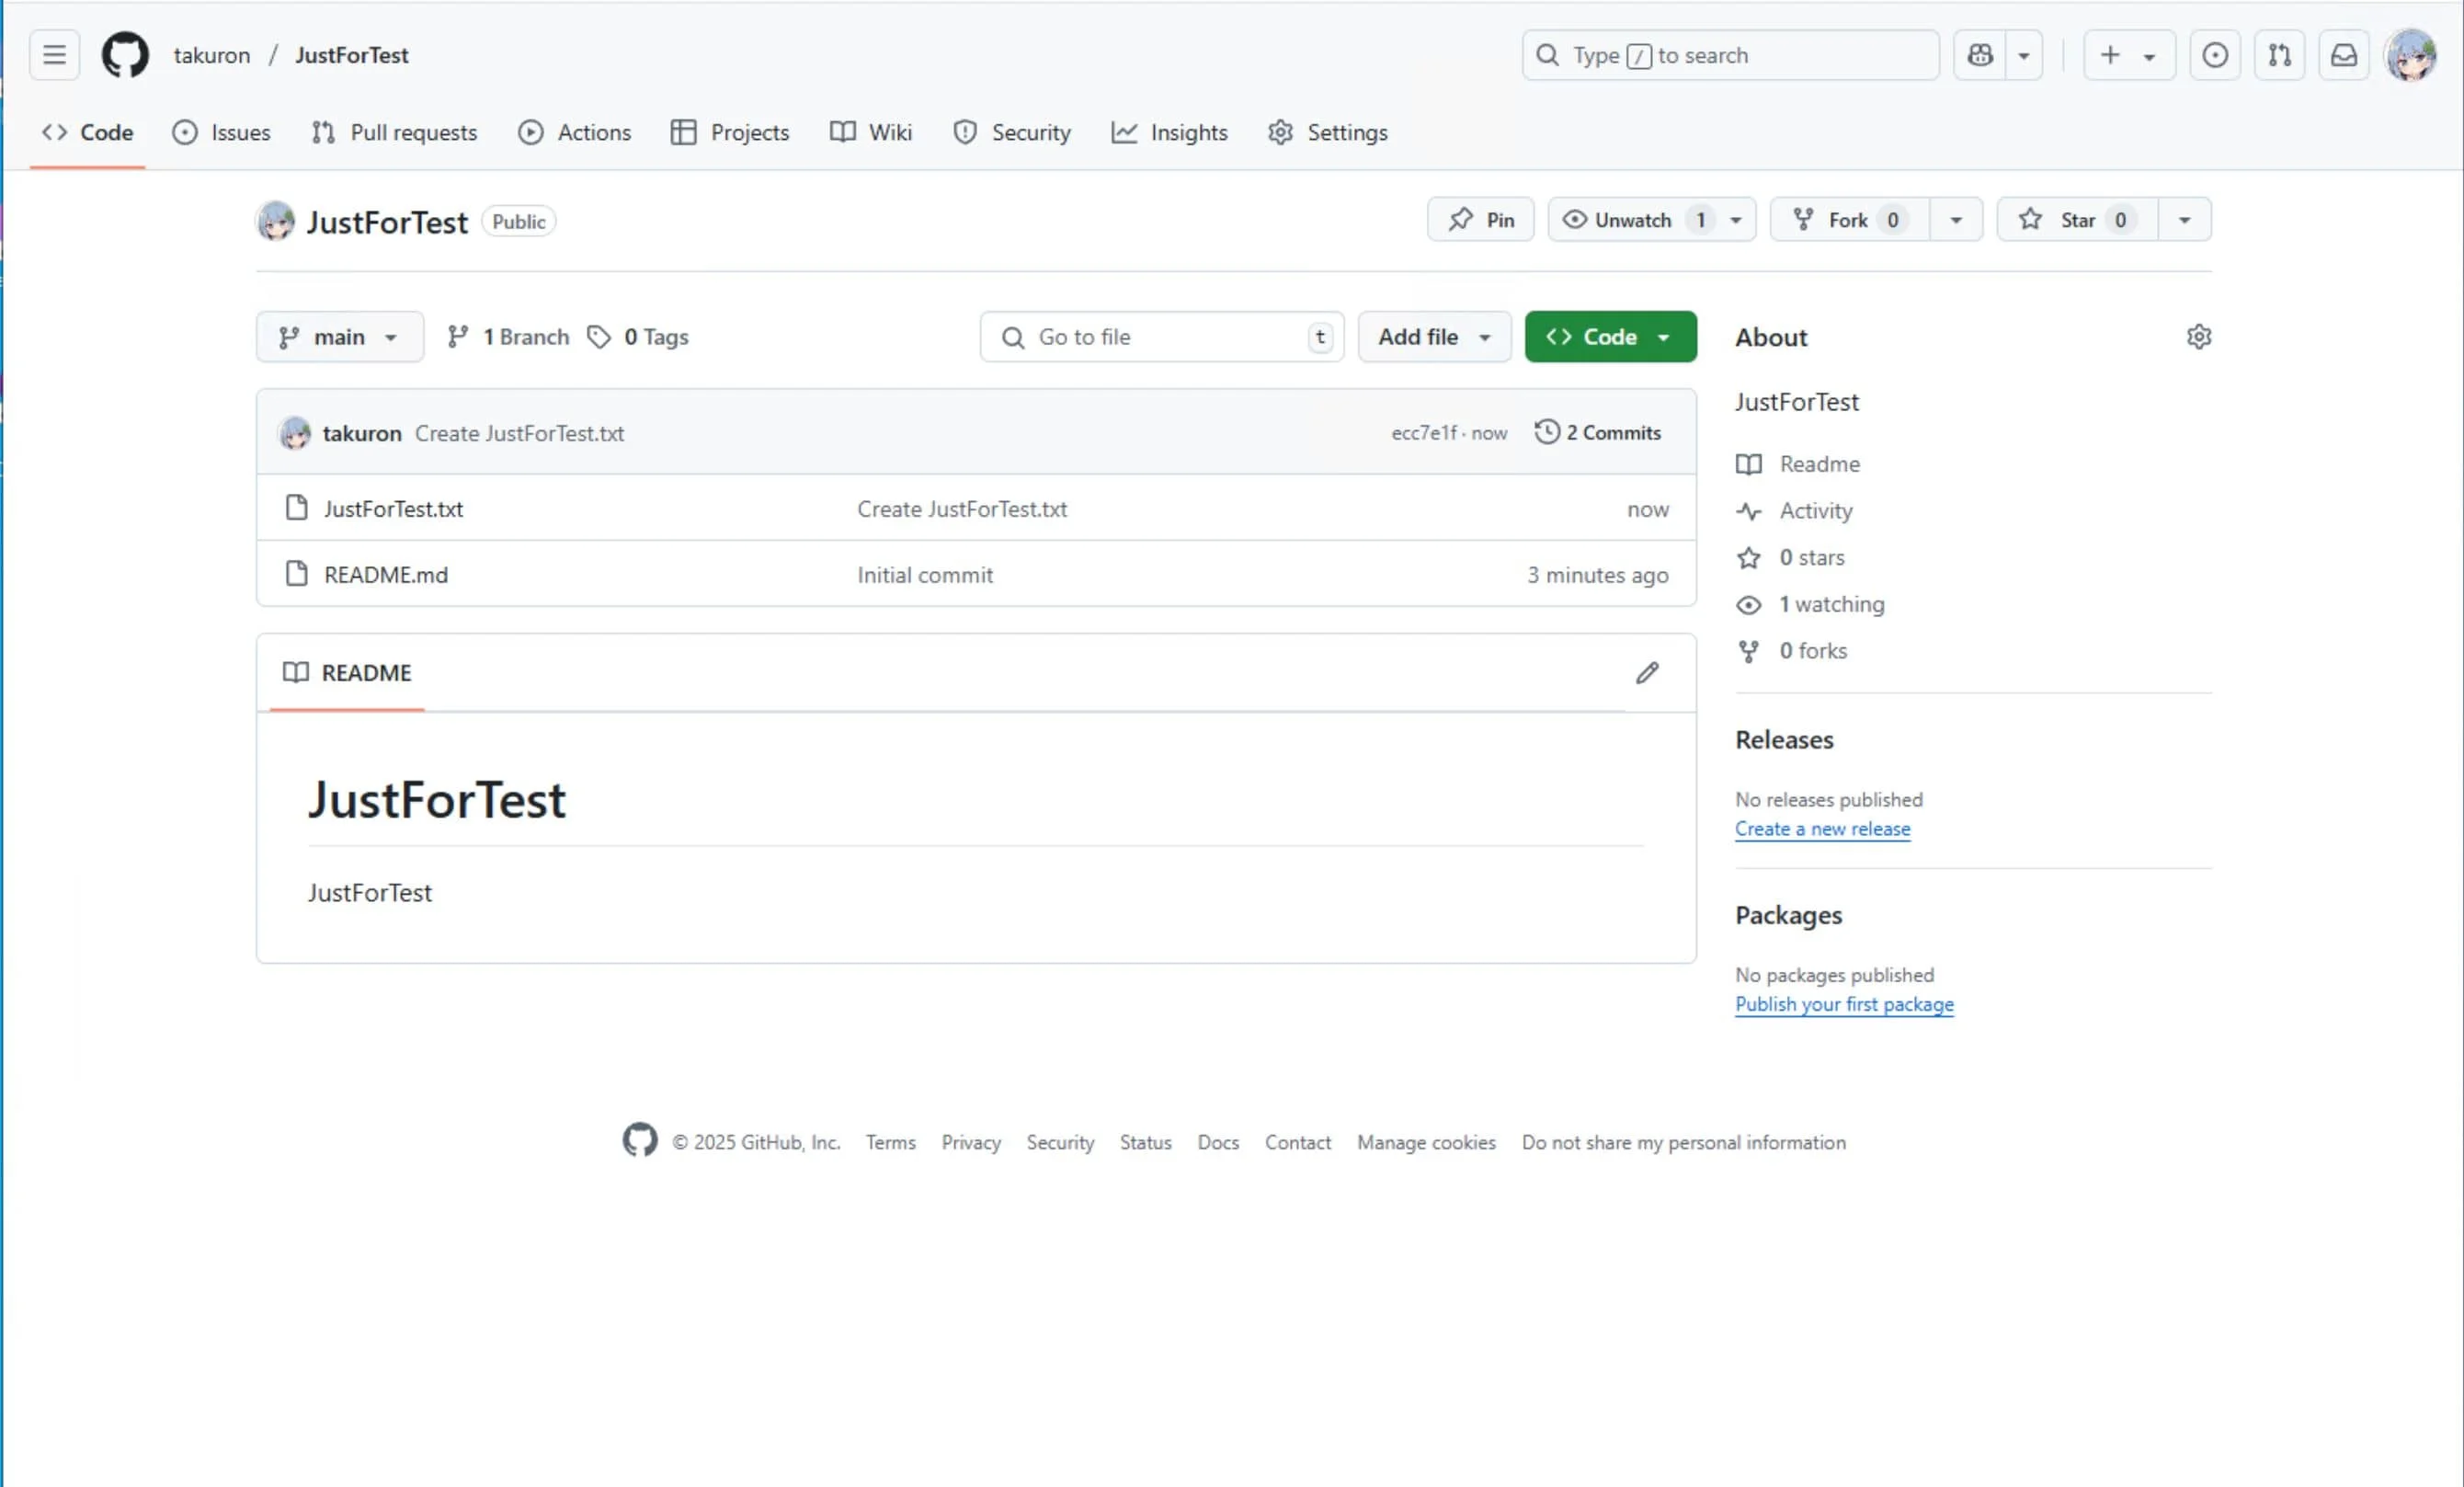2464x1487 pixels.
Task: Open user avatar menu in header
Action: 2411,55
